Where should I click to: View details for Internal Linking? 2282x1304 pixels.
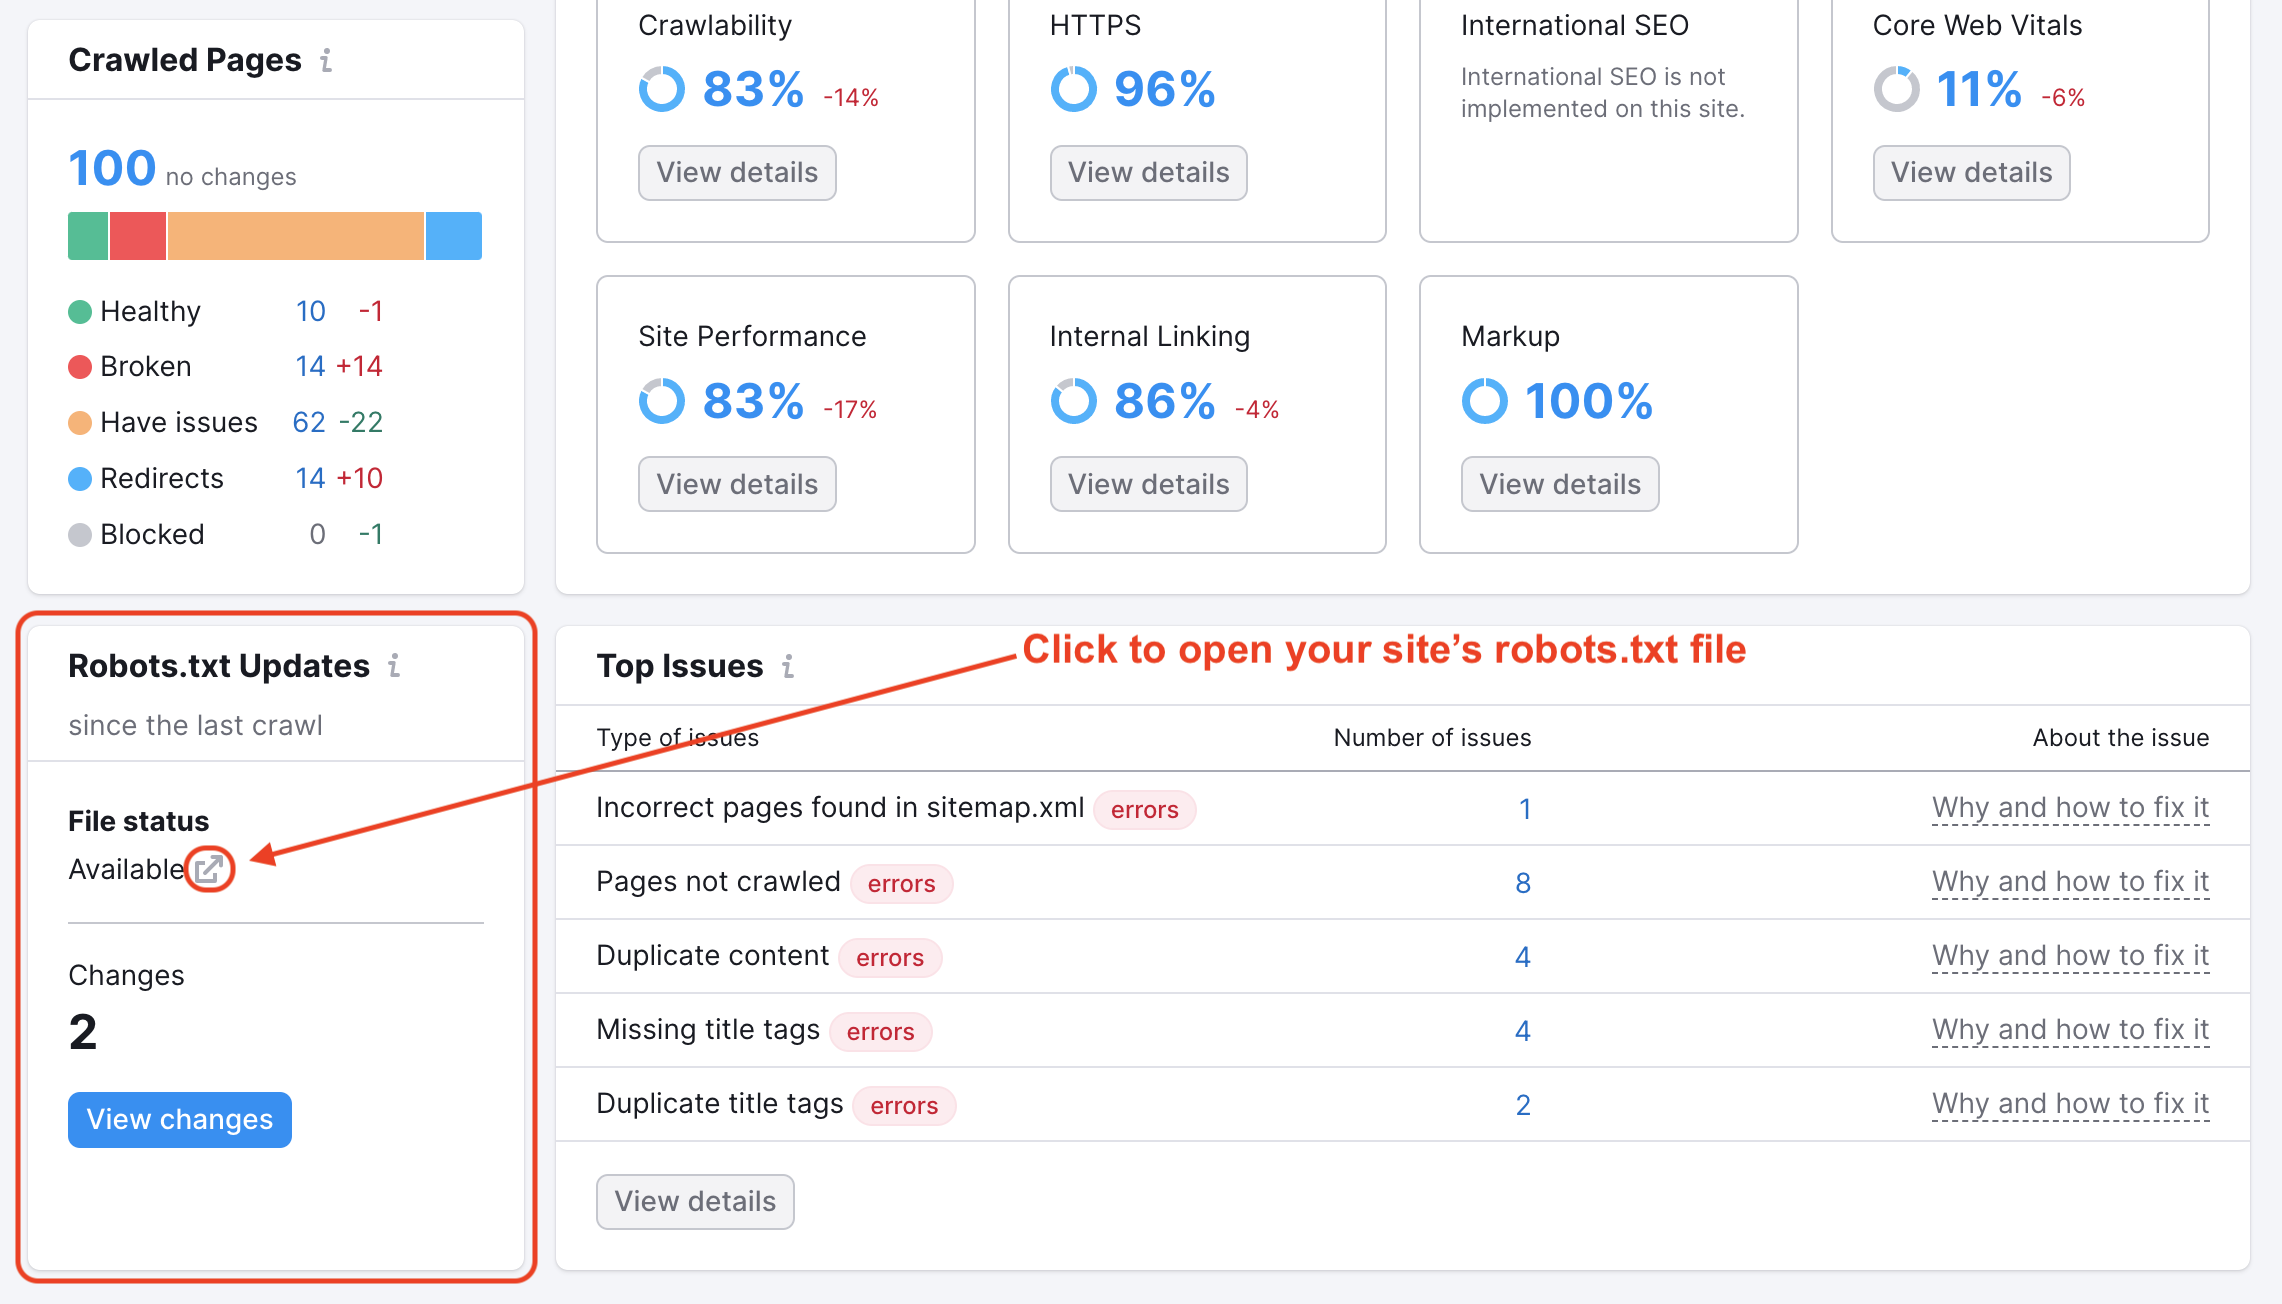[1148, 484]
